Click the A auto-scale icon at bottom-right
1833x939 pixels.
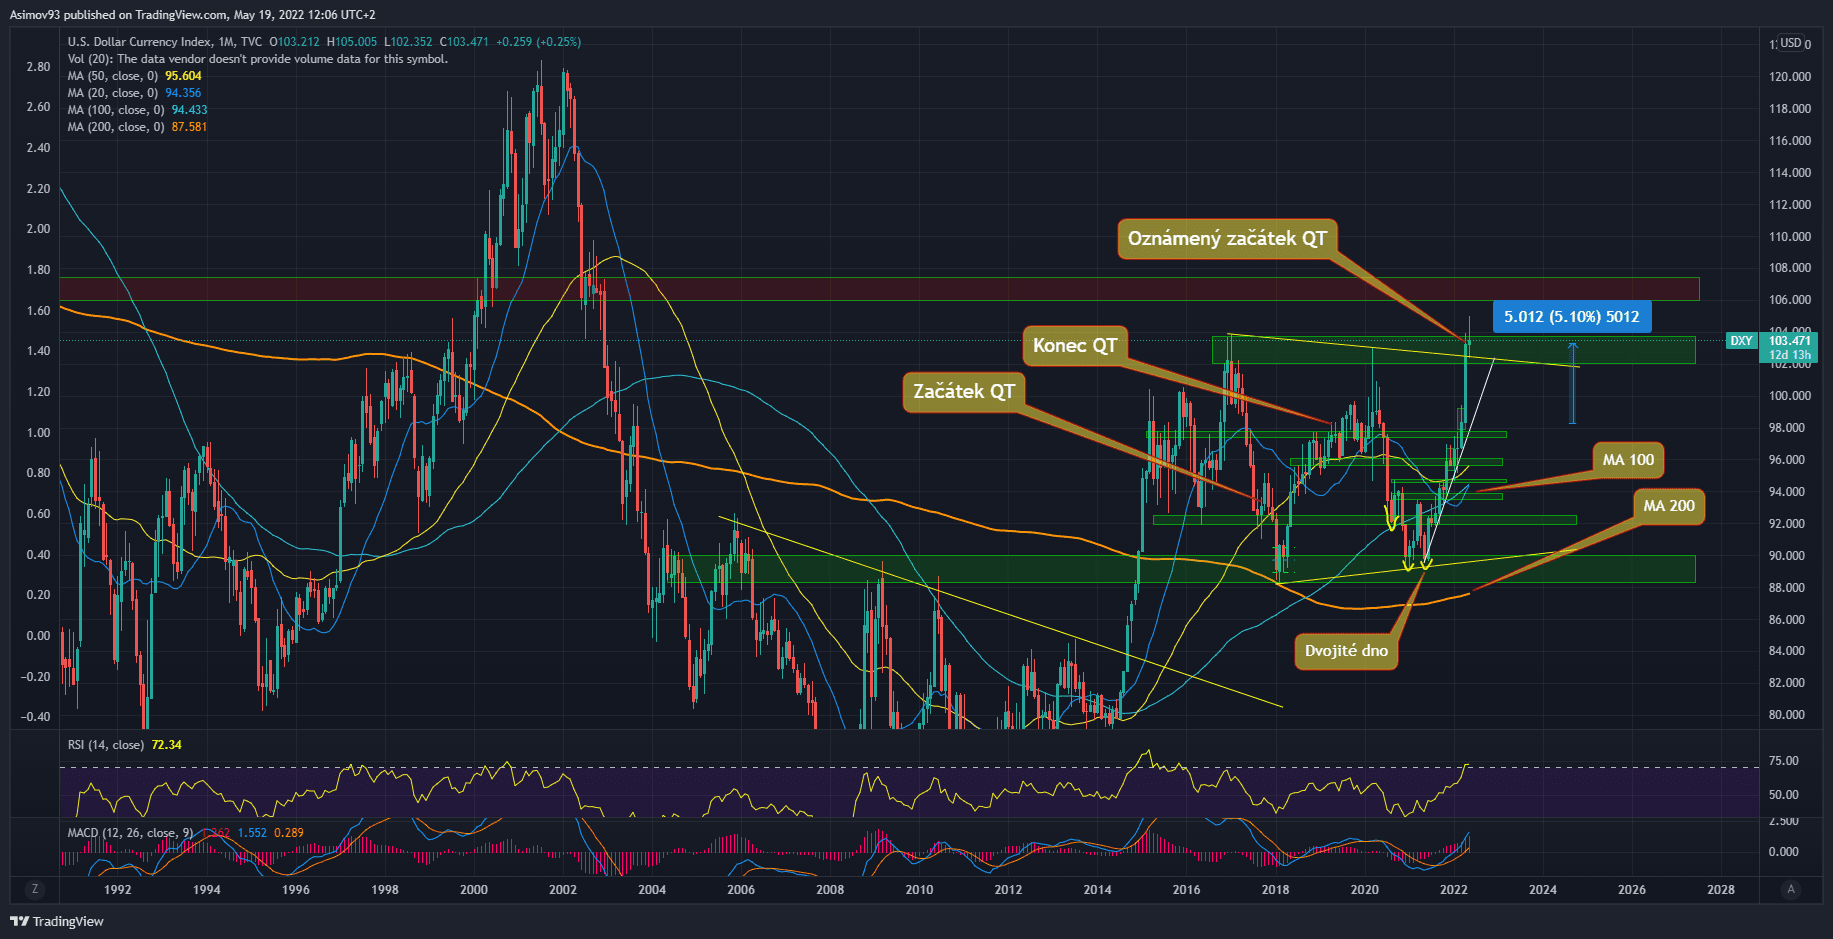point(1790,889)
